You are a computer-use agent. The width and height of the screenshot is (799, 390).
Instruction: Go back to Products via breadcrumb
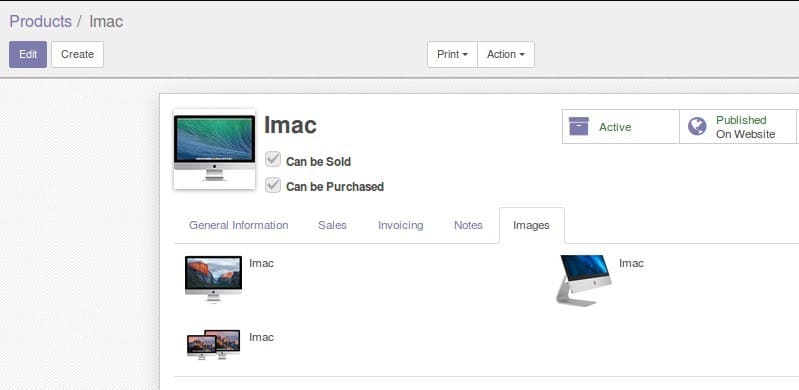click(x=41, y=21)
